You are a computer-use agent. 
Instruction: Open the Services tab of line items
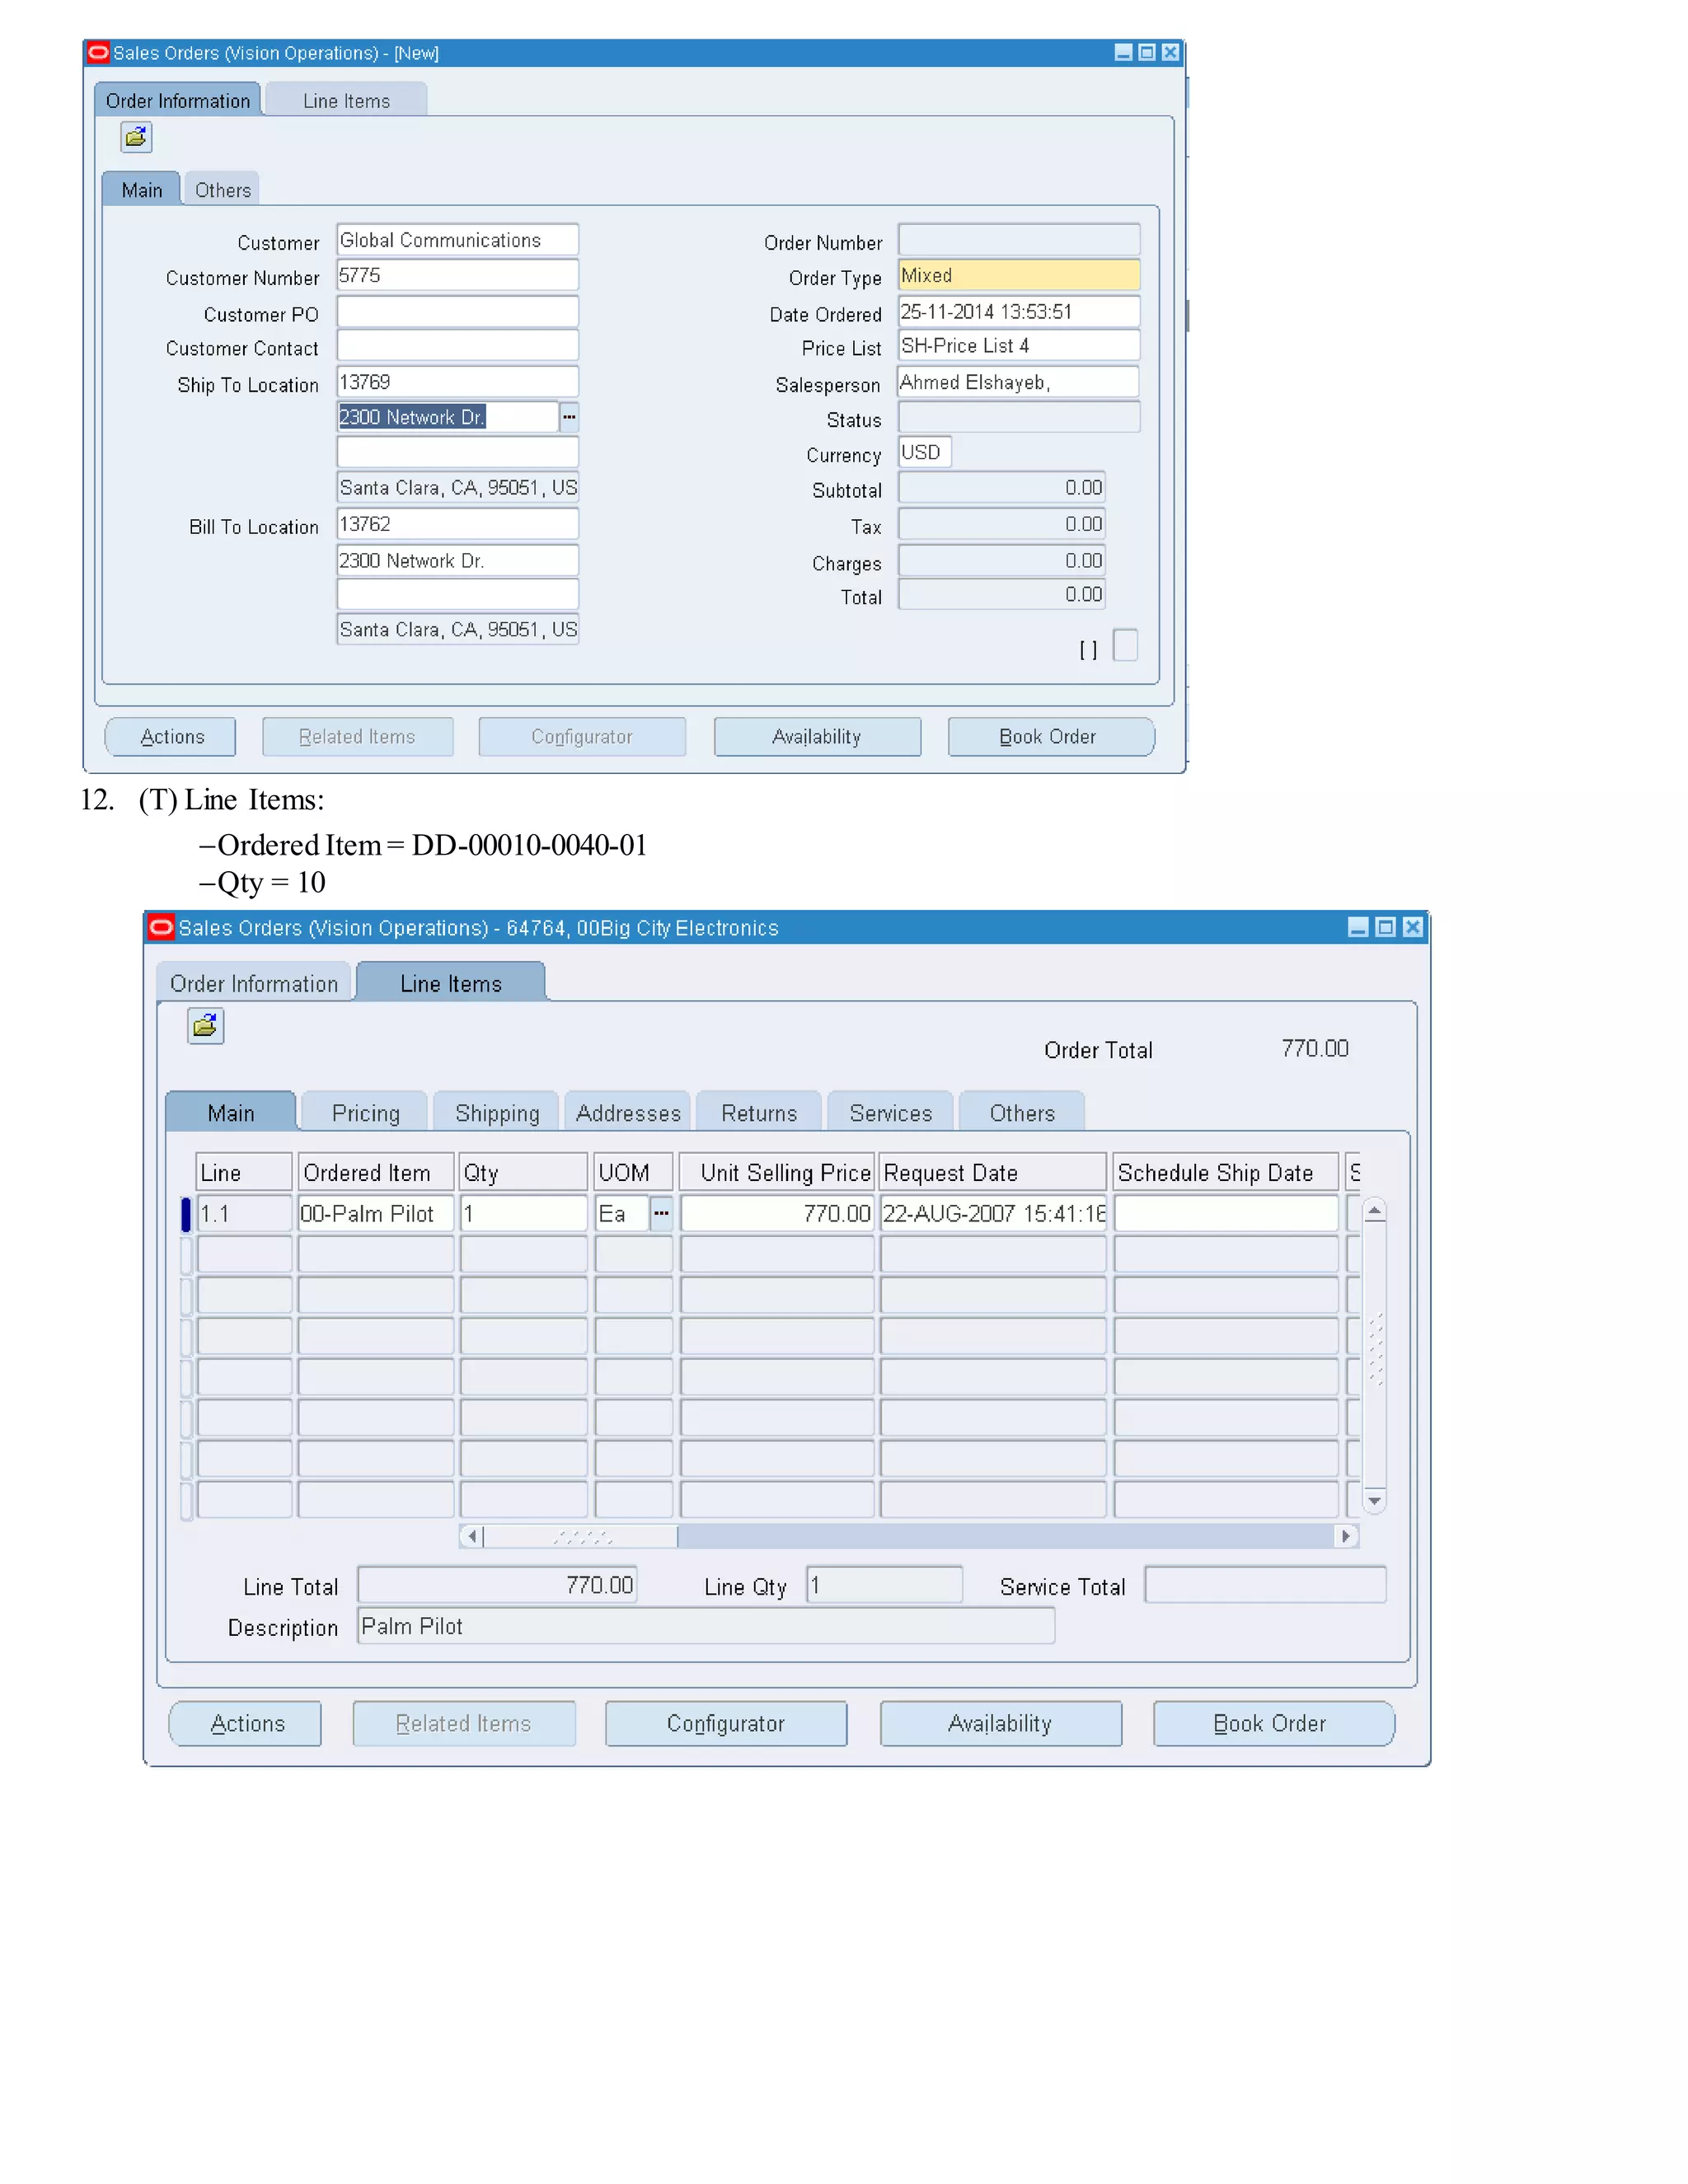tap(890, 1113)
